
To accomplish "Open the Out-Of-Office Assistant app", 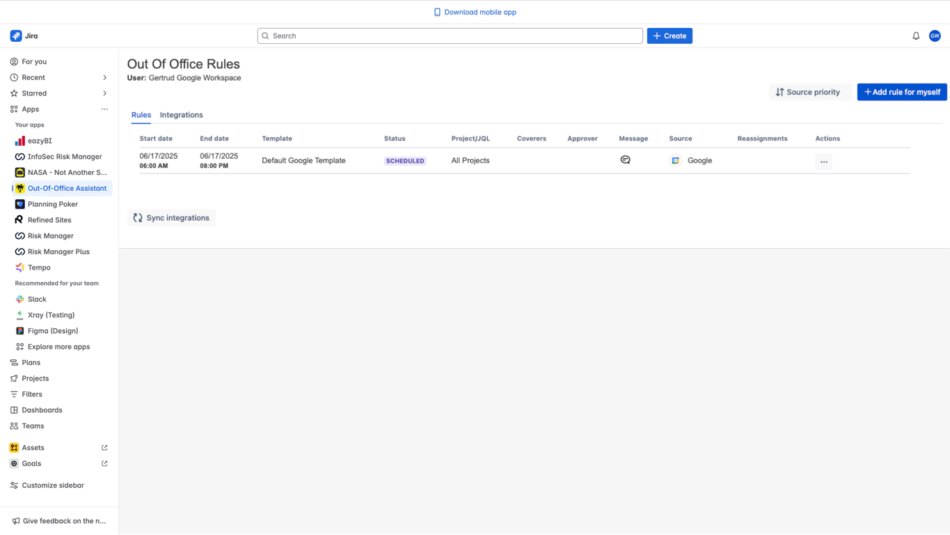I will (67, 188).
